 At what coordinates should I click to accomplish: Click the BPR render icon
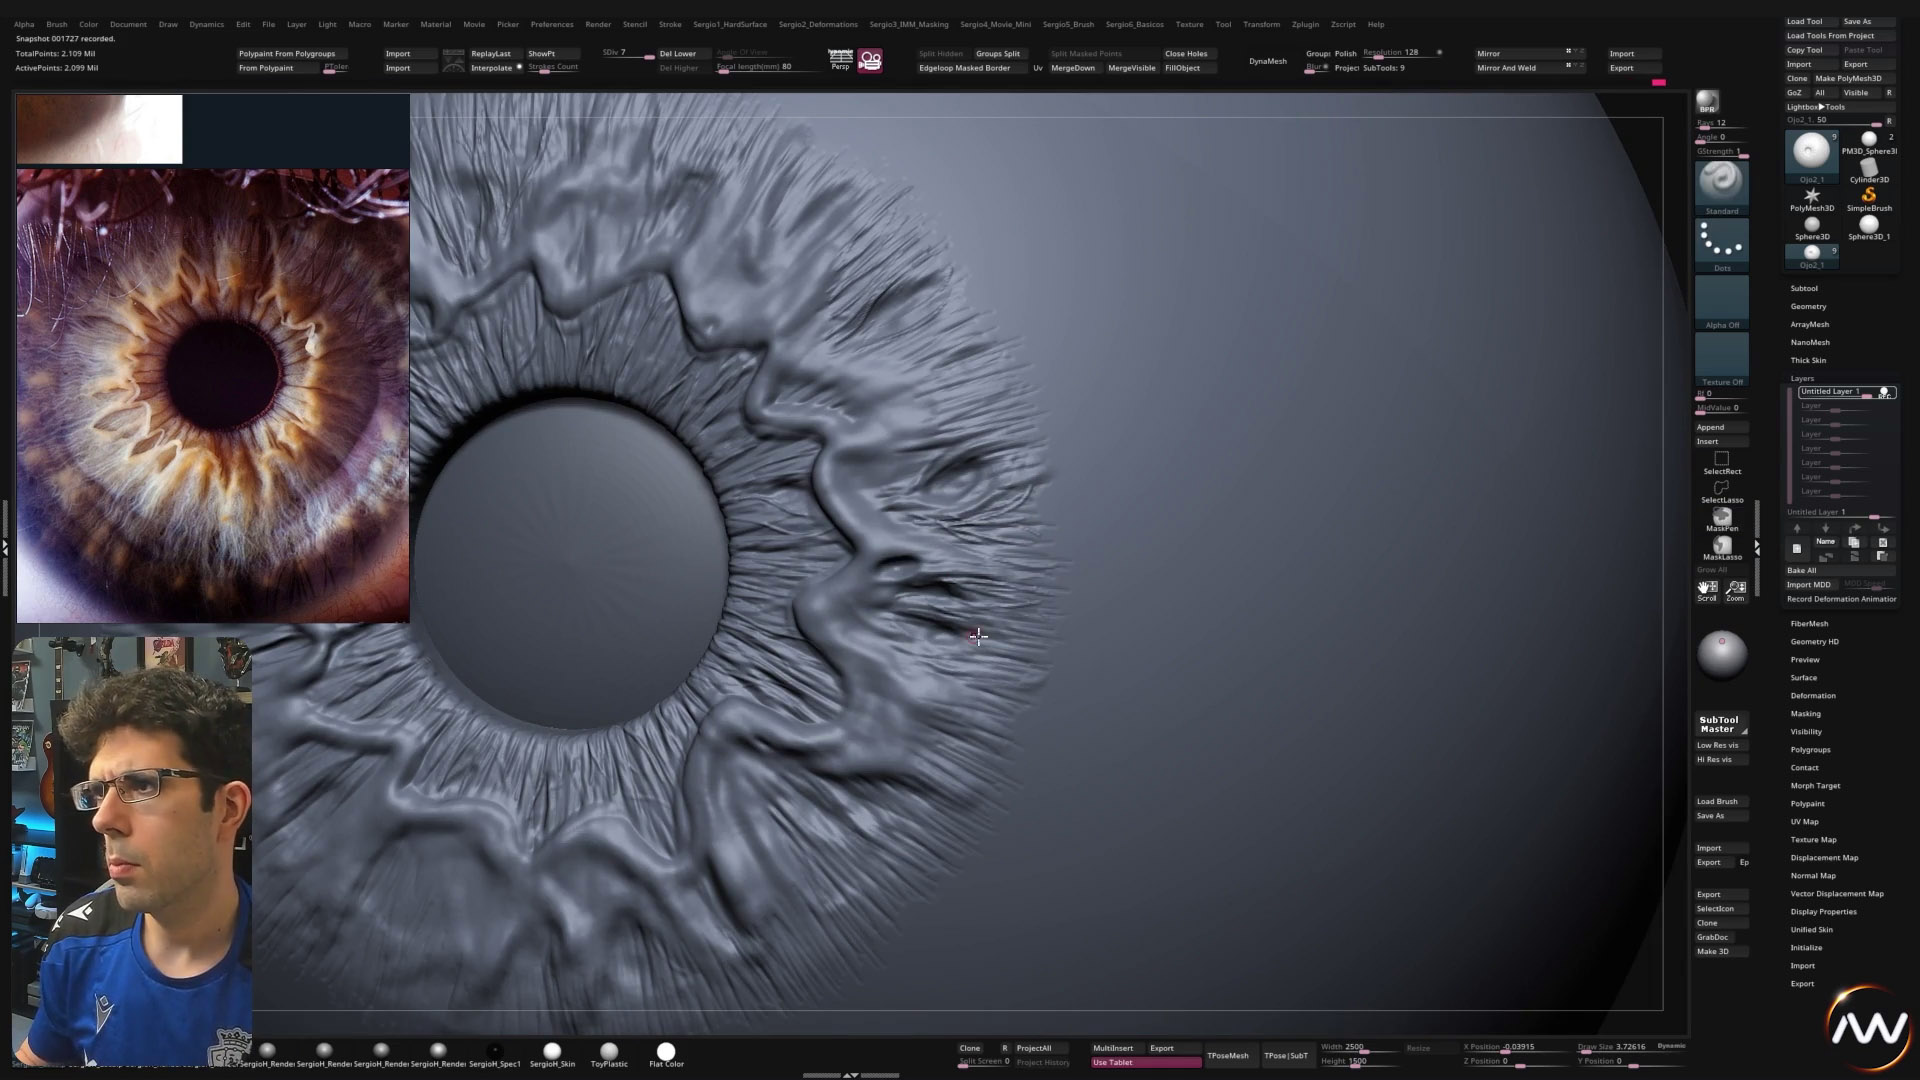[1707, 101]
